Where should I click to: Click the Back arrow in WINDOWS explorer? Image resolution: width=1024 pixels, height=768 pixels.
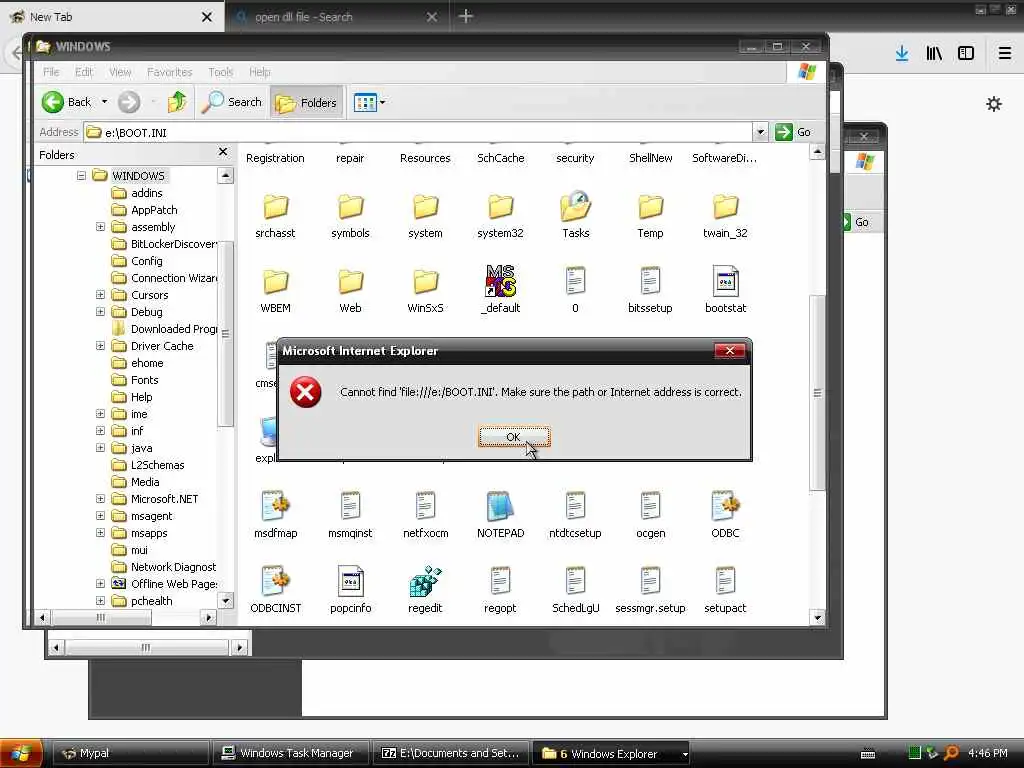[x=53, y=102]
